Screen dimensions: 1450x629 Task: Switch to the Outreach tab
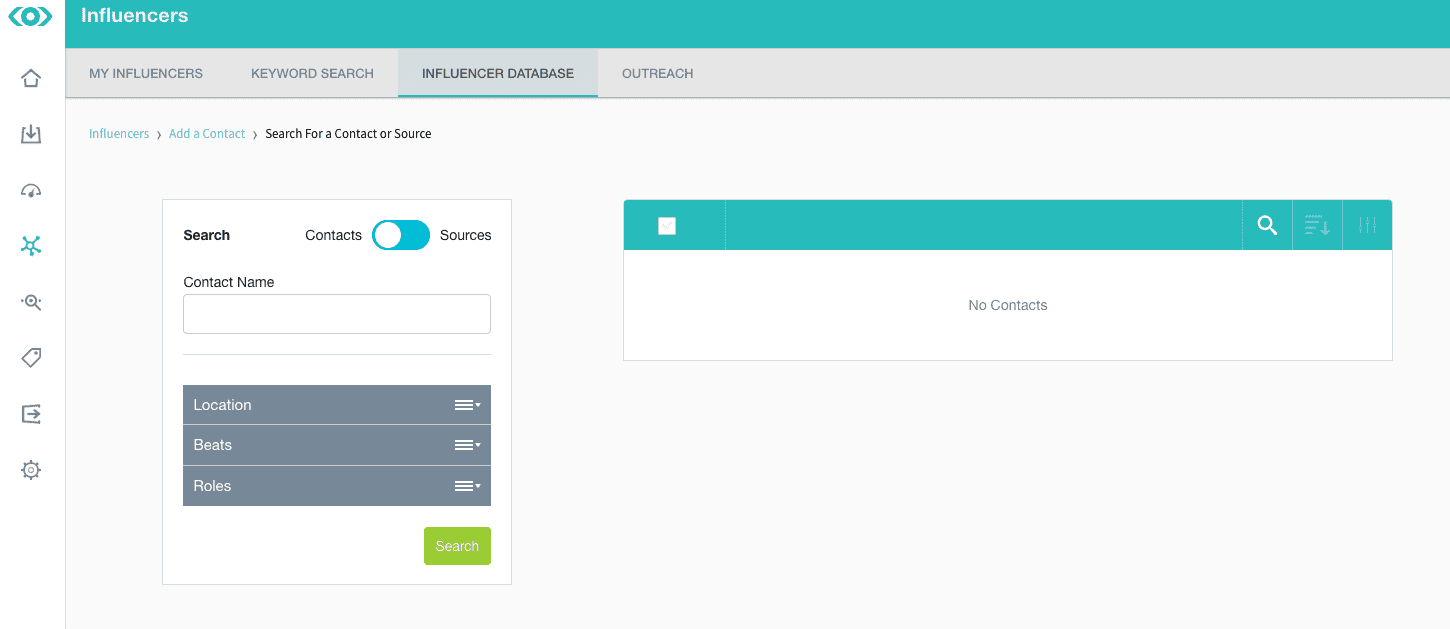coord(657,73)
